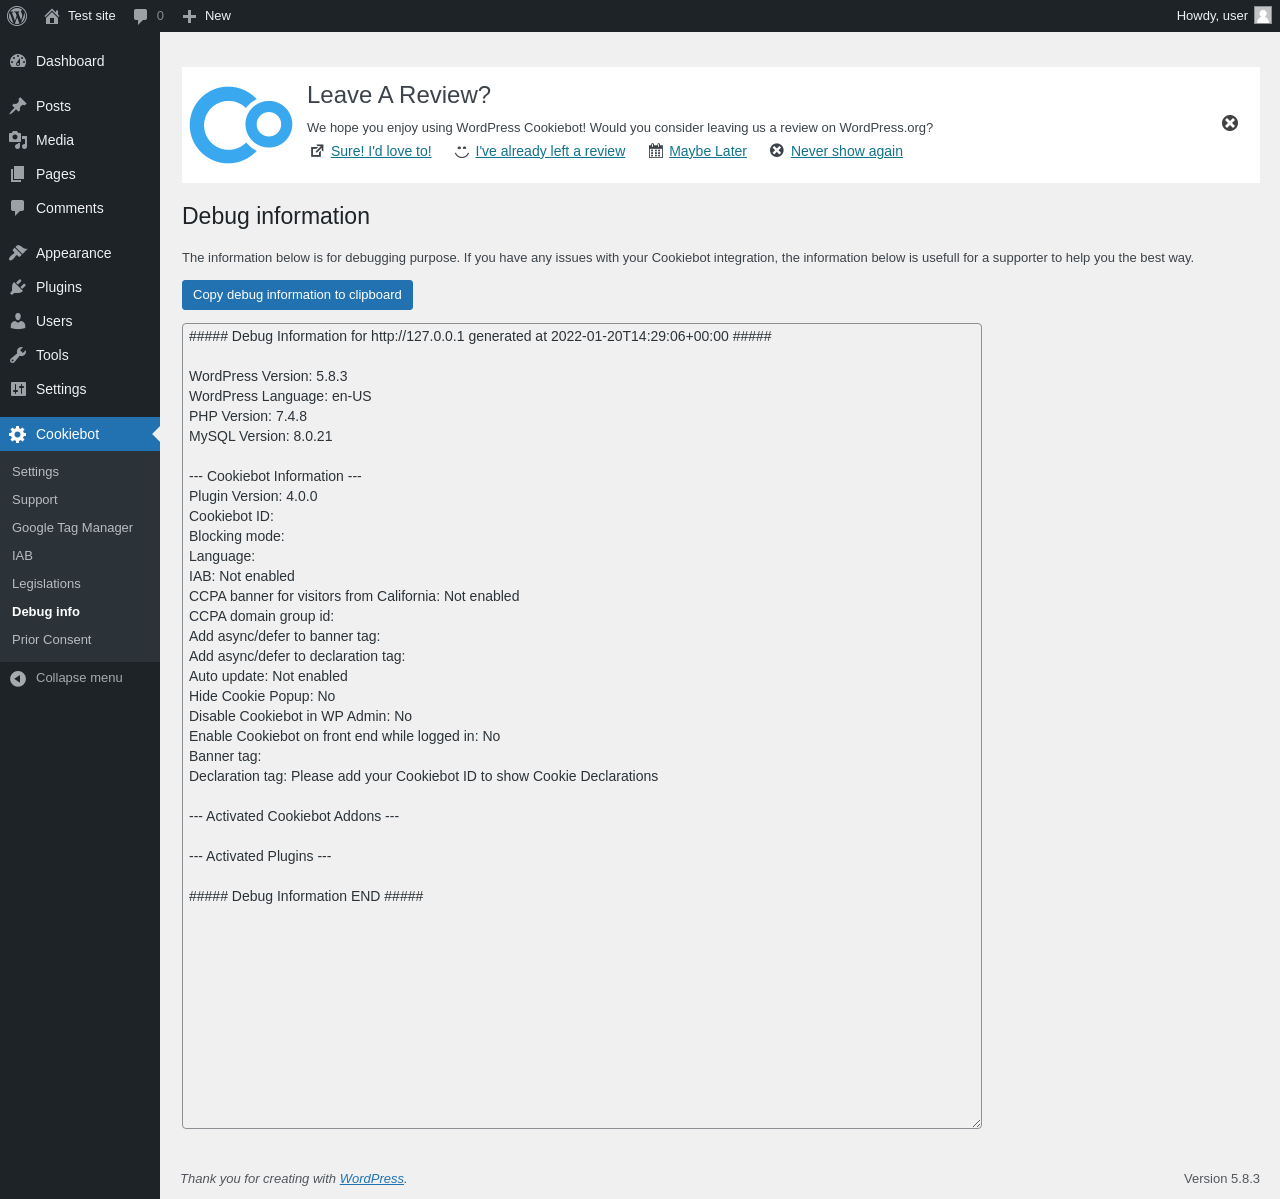Click the Plugin Version: 4.0.0 line
Screen dimensions: 1280x1199
tap(253, 496)
